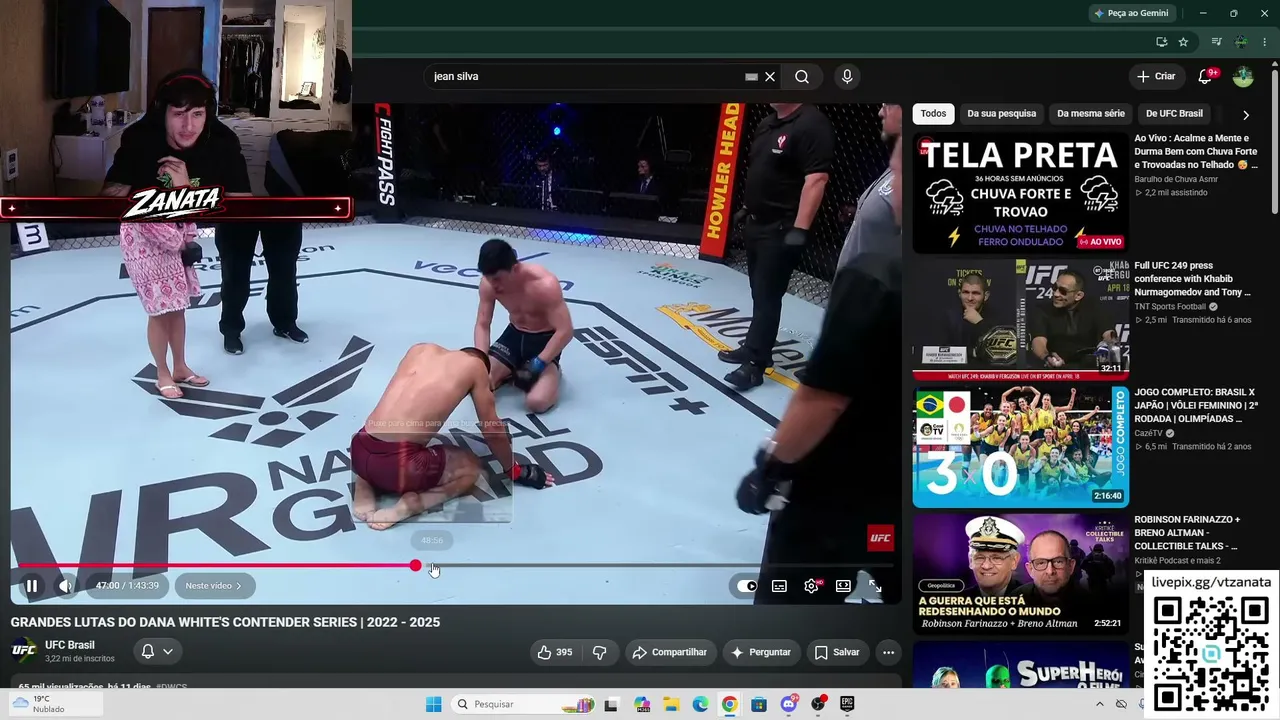
Task: Open Task View on the taskbar
Action: click(x=611, y=704)
